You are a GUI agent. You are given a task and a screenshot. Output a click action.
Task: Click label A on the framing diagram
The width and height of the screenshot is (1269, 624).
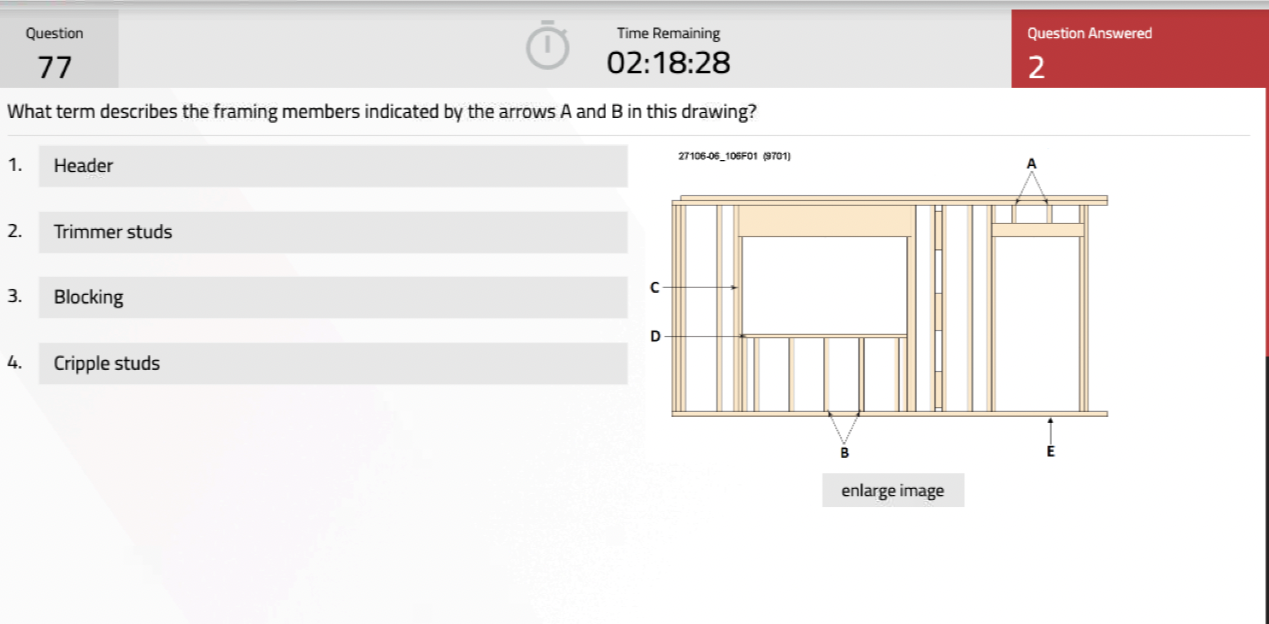click(1032, 162)
